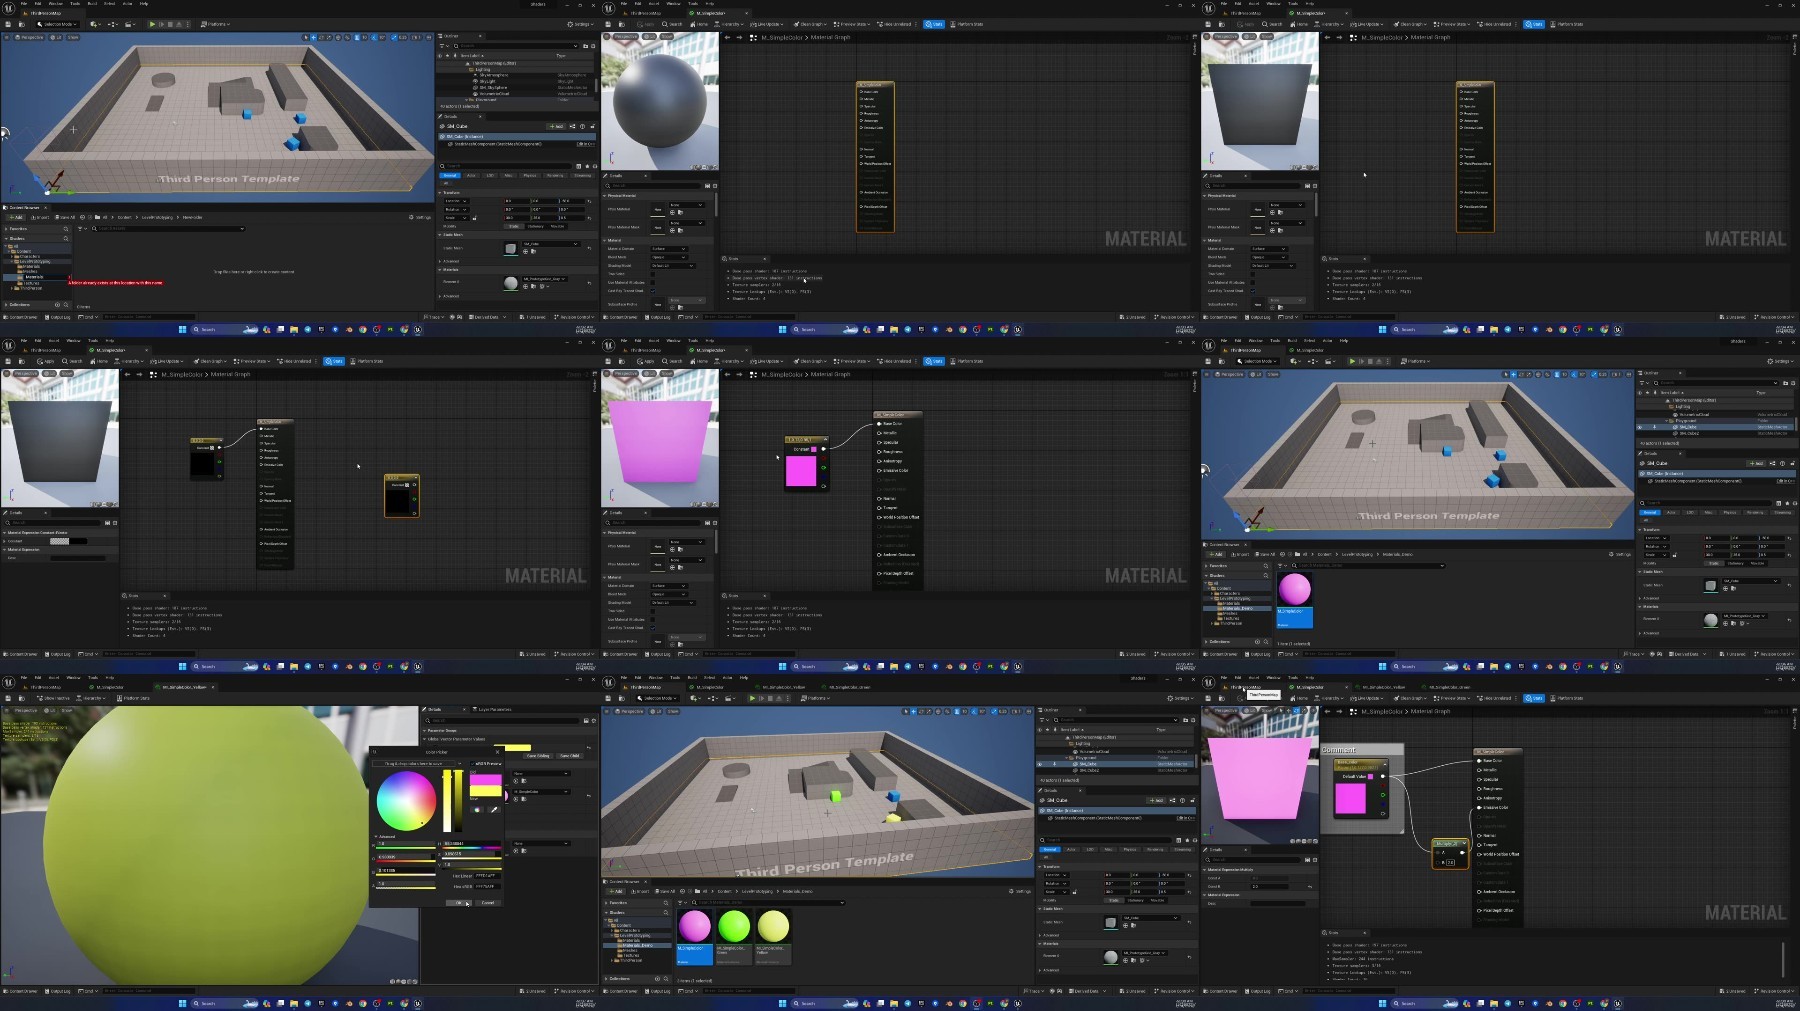This screenshot has height=1011, width=1800.
Task: Collapse Advanced section in Color Picker
Action: click(376, 836)
